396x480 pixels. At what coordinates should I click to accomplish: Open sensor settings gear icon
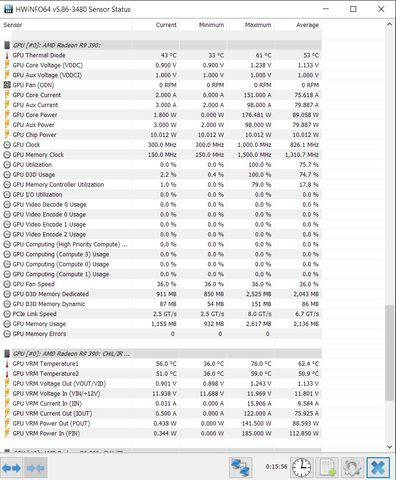click(352, 467)
